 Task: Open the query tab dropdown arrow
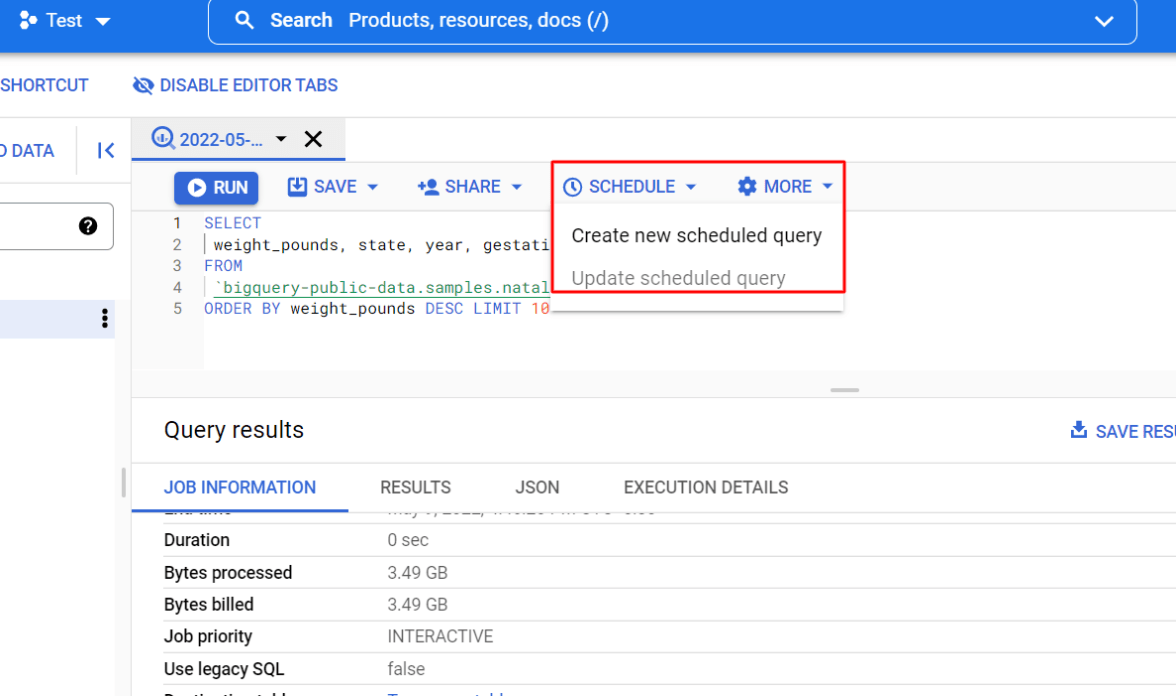pyautogui.click(x=281, y=139)
